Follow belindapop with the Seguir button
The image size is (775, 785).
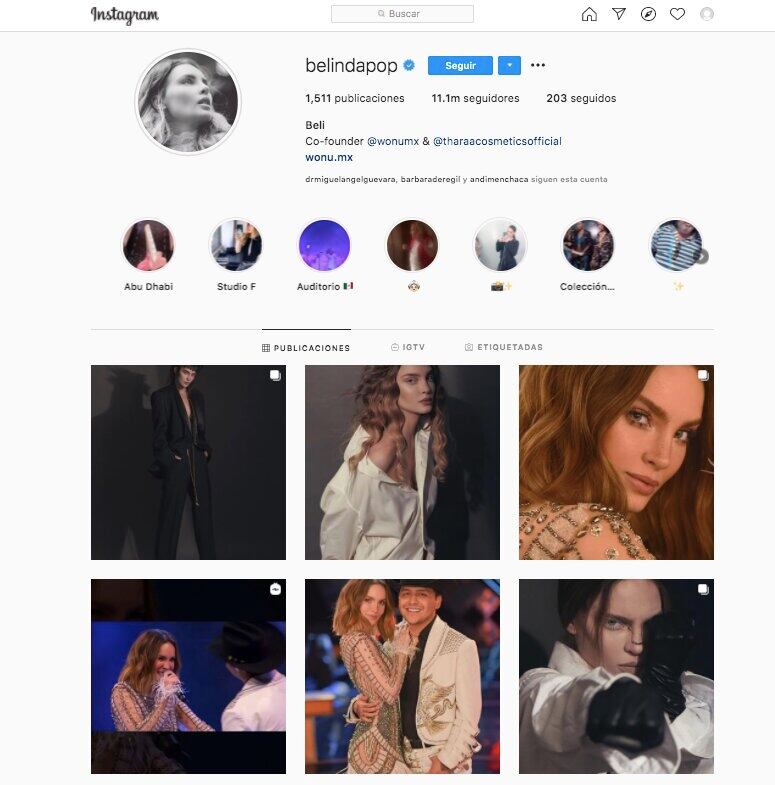click(x=460, y=66)
